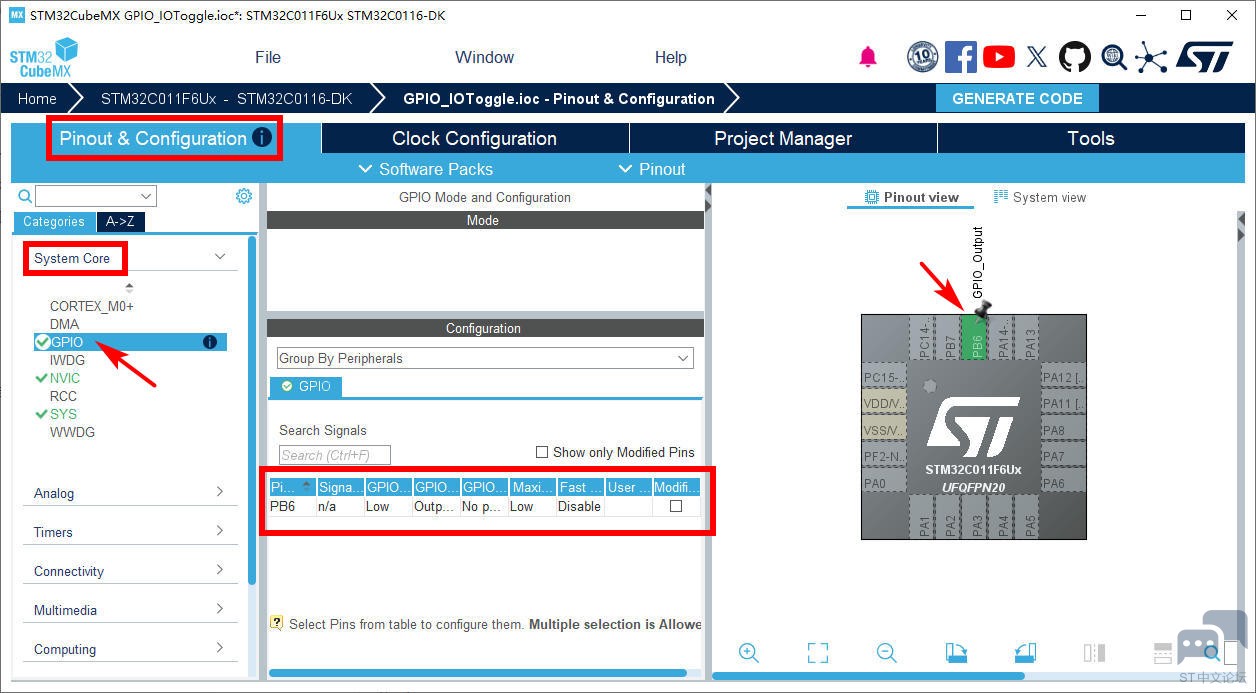Image resolution: width=1256 pixels, height=693 pixels.
Task: Open the File menu
Action: tap(268, 57)
